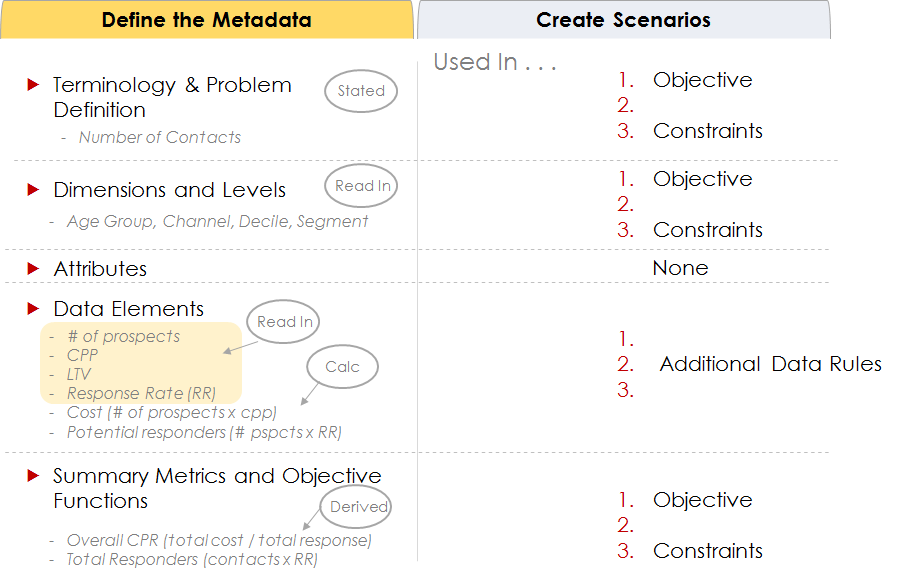Click Constraints in the Terminology row
919x580 pixels.
tap(707, 131)
